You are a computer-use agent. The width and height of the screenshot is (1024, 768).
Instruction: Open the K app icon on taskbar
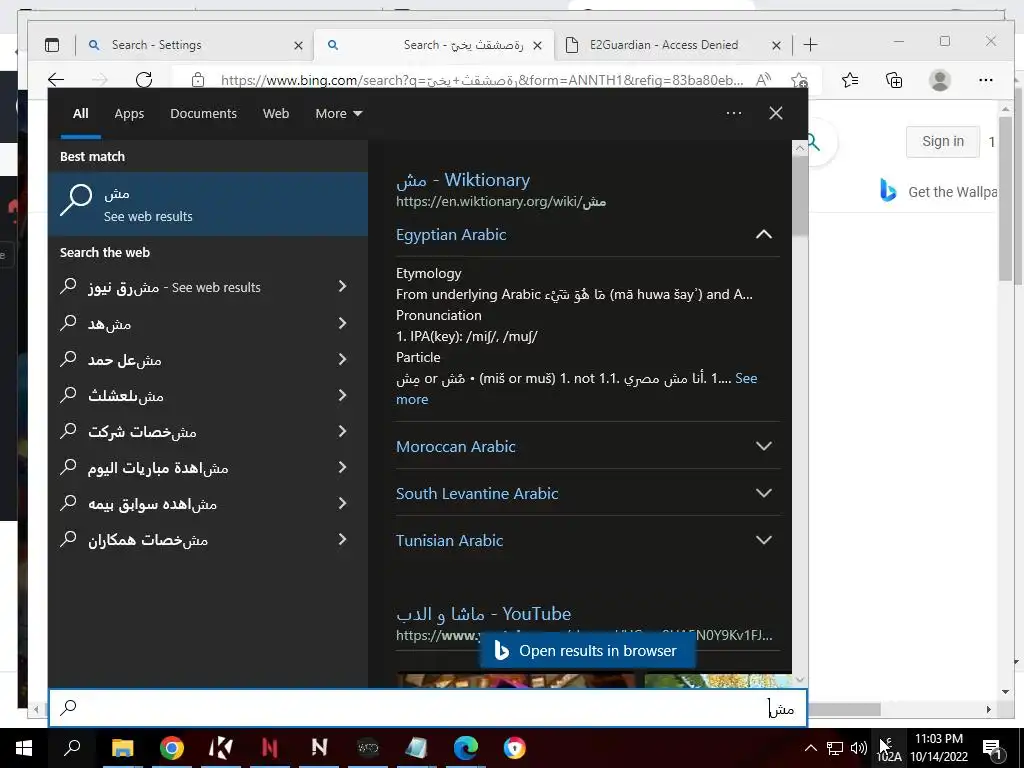pos(221,748)
